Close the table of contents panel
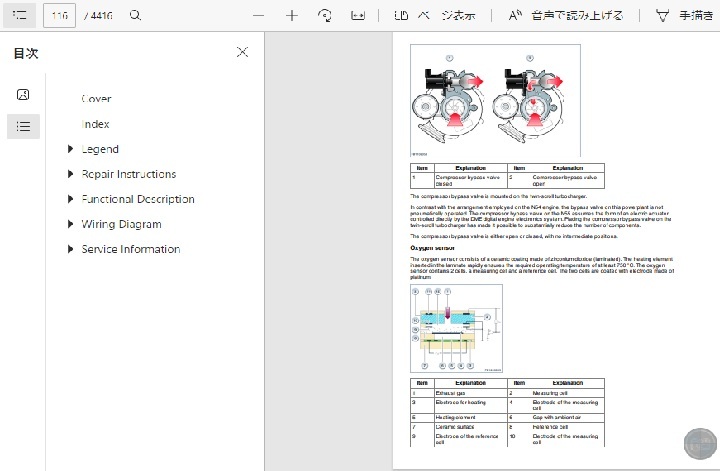Screen dimensions: 720x471 (x=242, y=52)
